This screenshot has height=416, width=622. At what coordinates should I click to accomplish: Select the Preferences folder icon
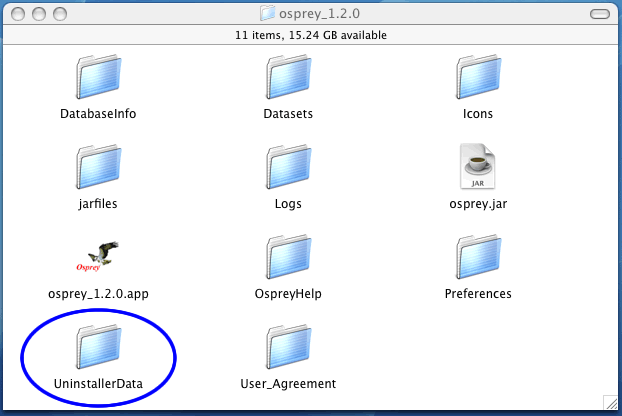coord(478,256)
